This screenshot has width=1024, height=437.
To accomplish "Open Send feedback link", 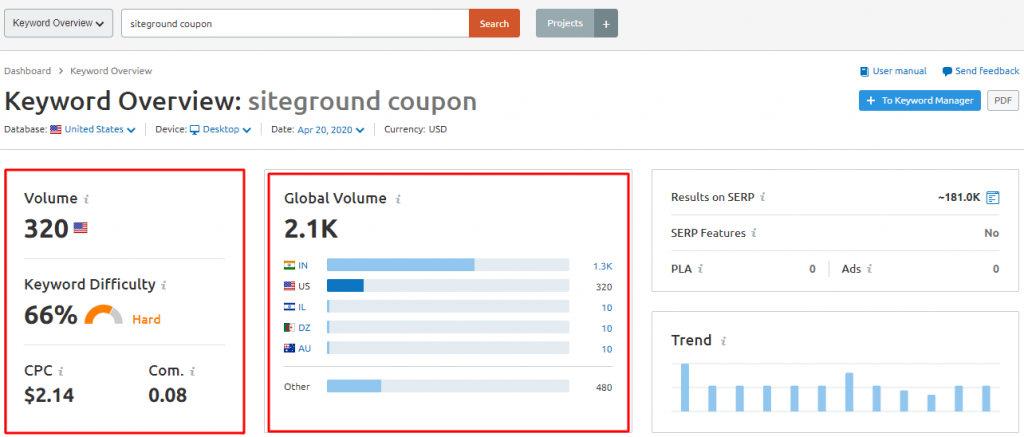I will 987,71.
